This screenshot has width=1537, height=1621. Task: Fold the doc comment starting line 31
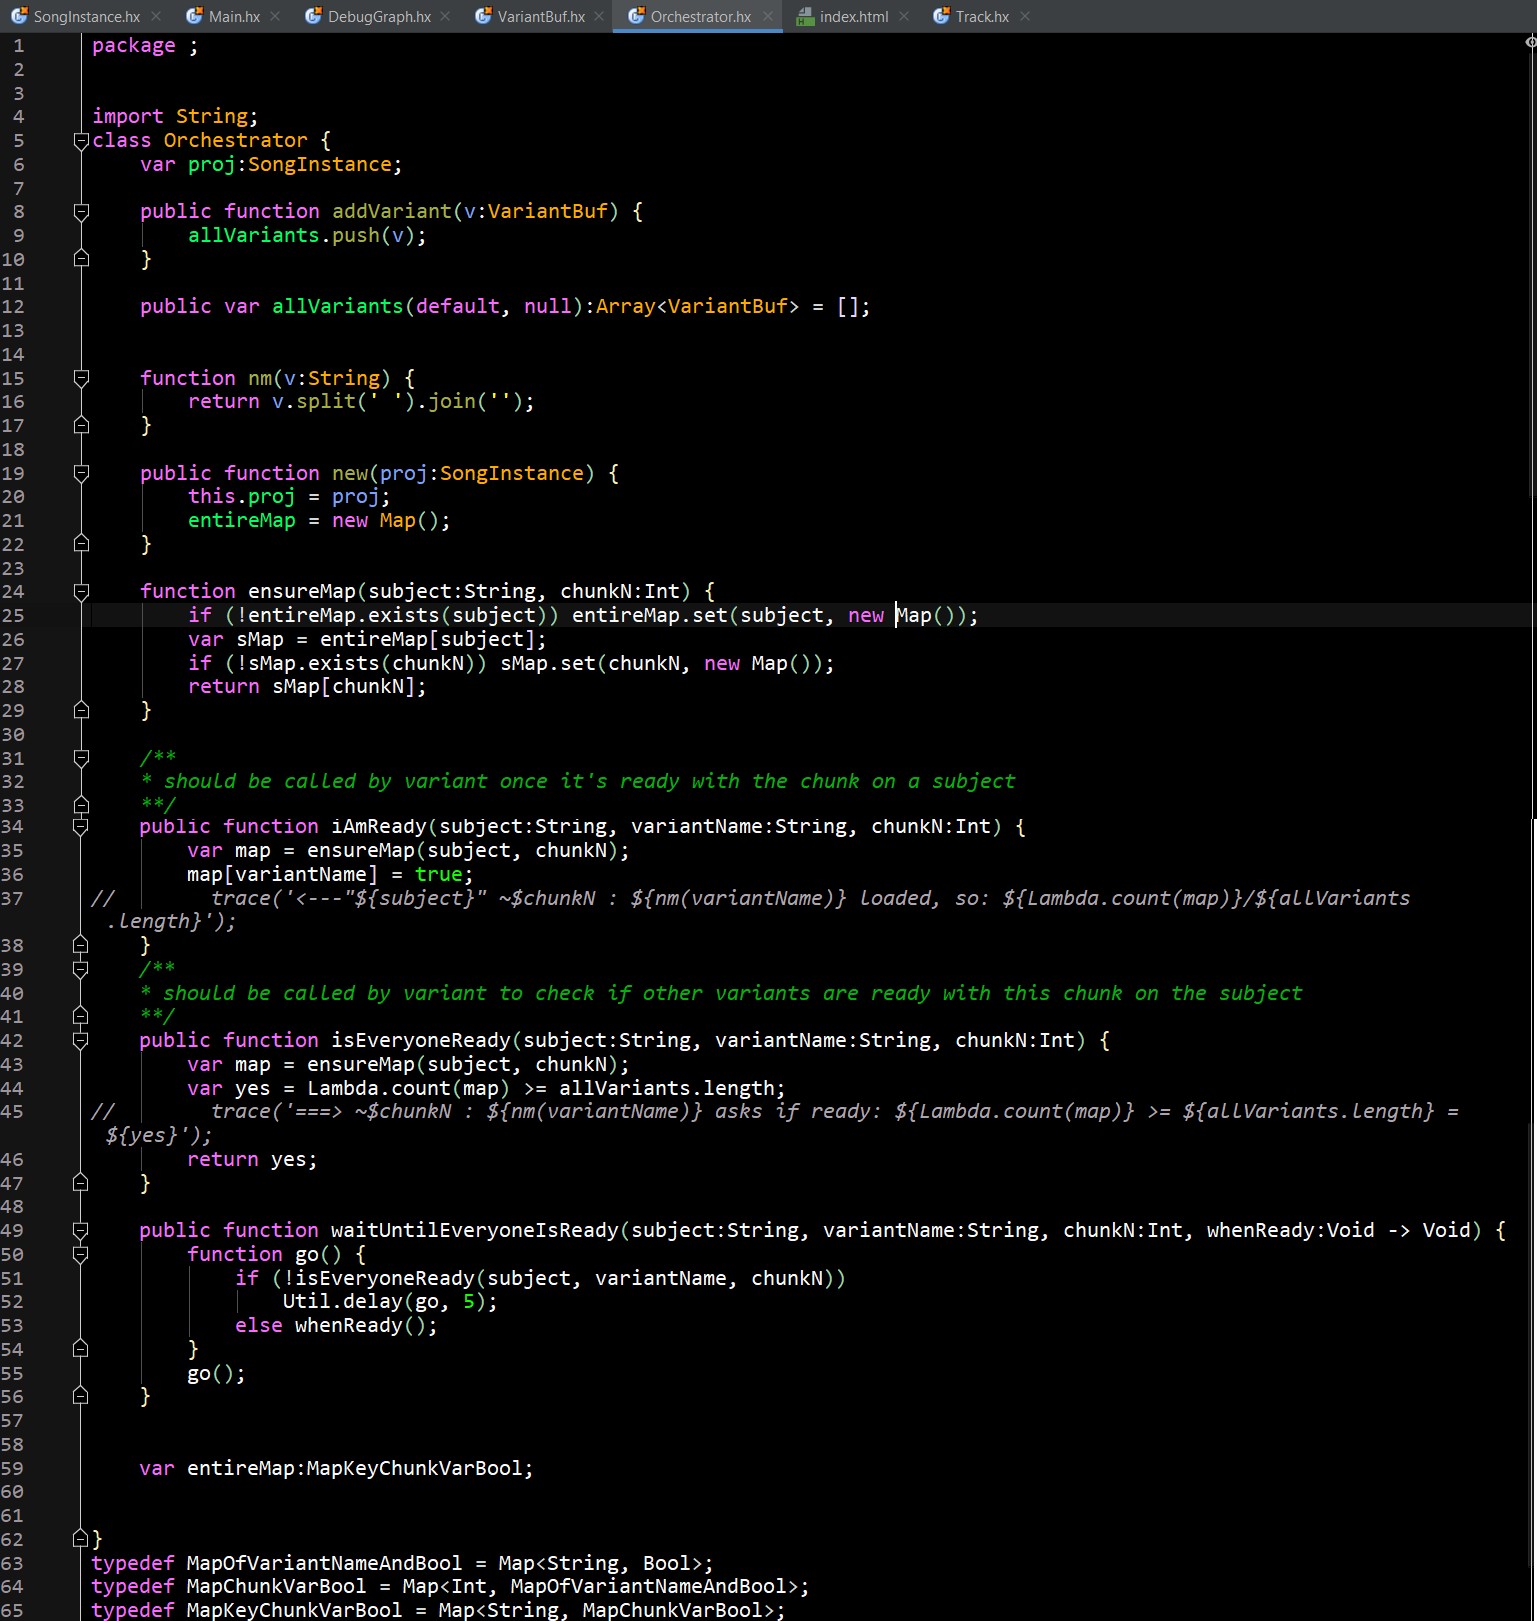tap(82, 758)
